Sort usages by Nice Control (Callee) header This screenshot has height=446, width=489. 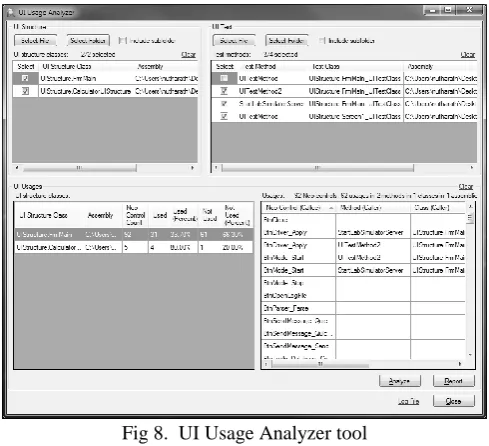(x=298, y=208)
